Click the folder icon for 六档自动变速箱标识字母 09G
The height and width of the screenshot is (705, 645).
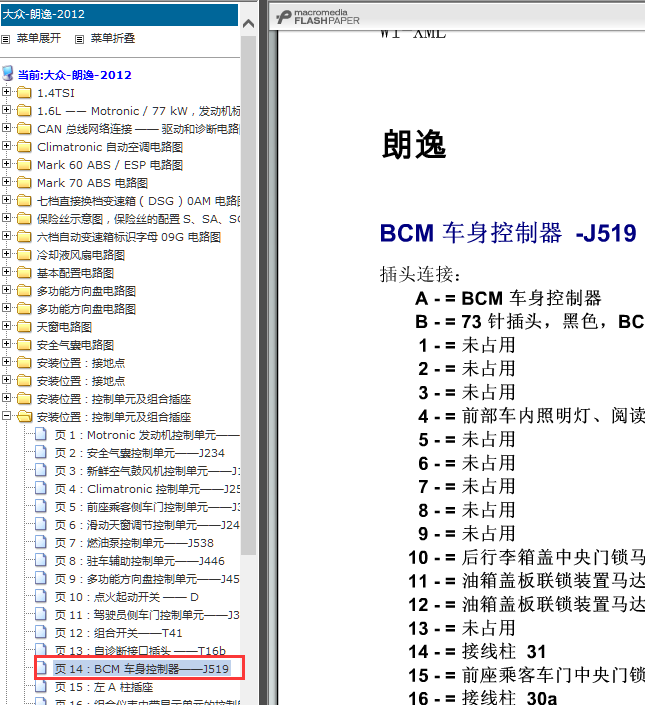tap(24, 236)
